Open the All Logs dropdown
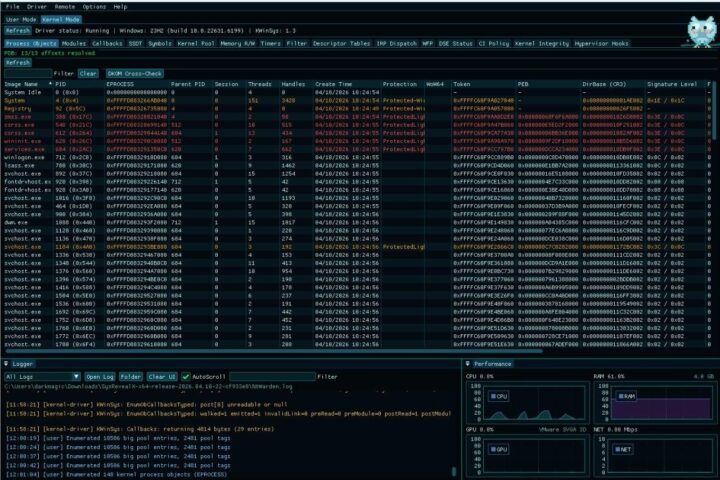The width and height of the screenshot is (720, 480). click(x=42, y=377)
